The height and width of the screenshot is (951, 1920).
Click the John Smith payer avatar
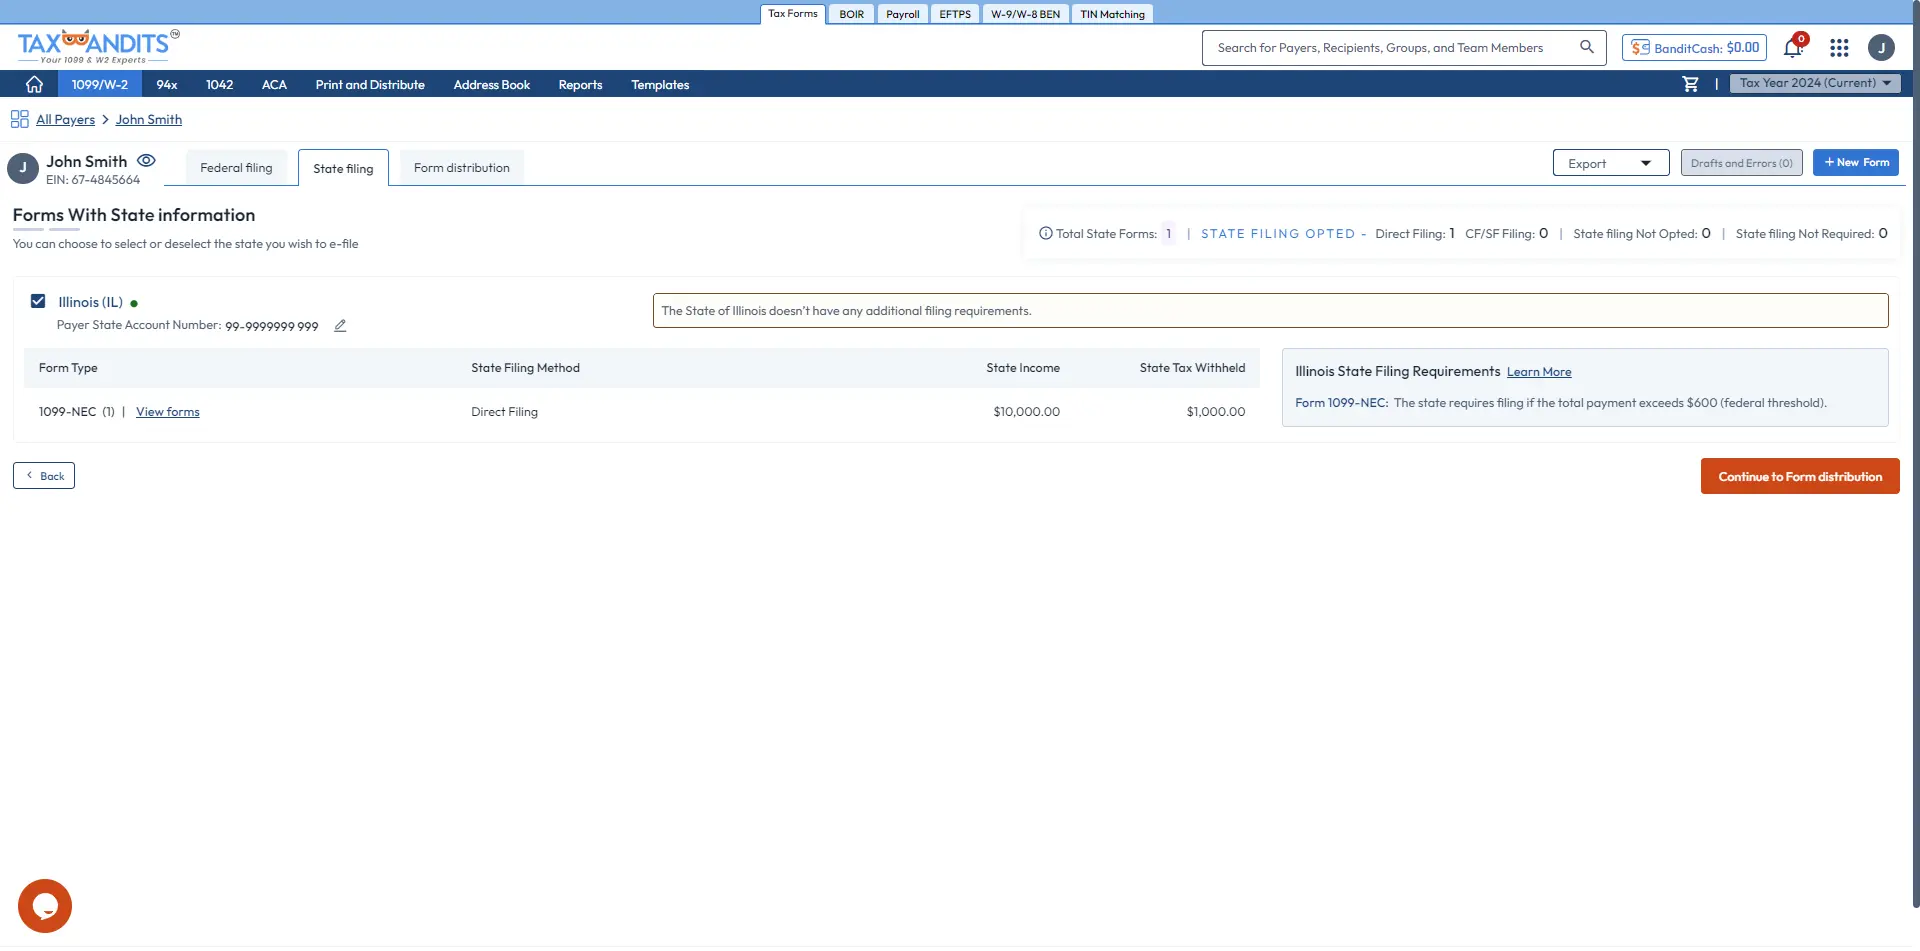click(x=23, y=168)
